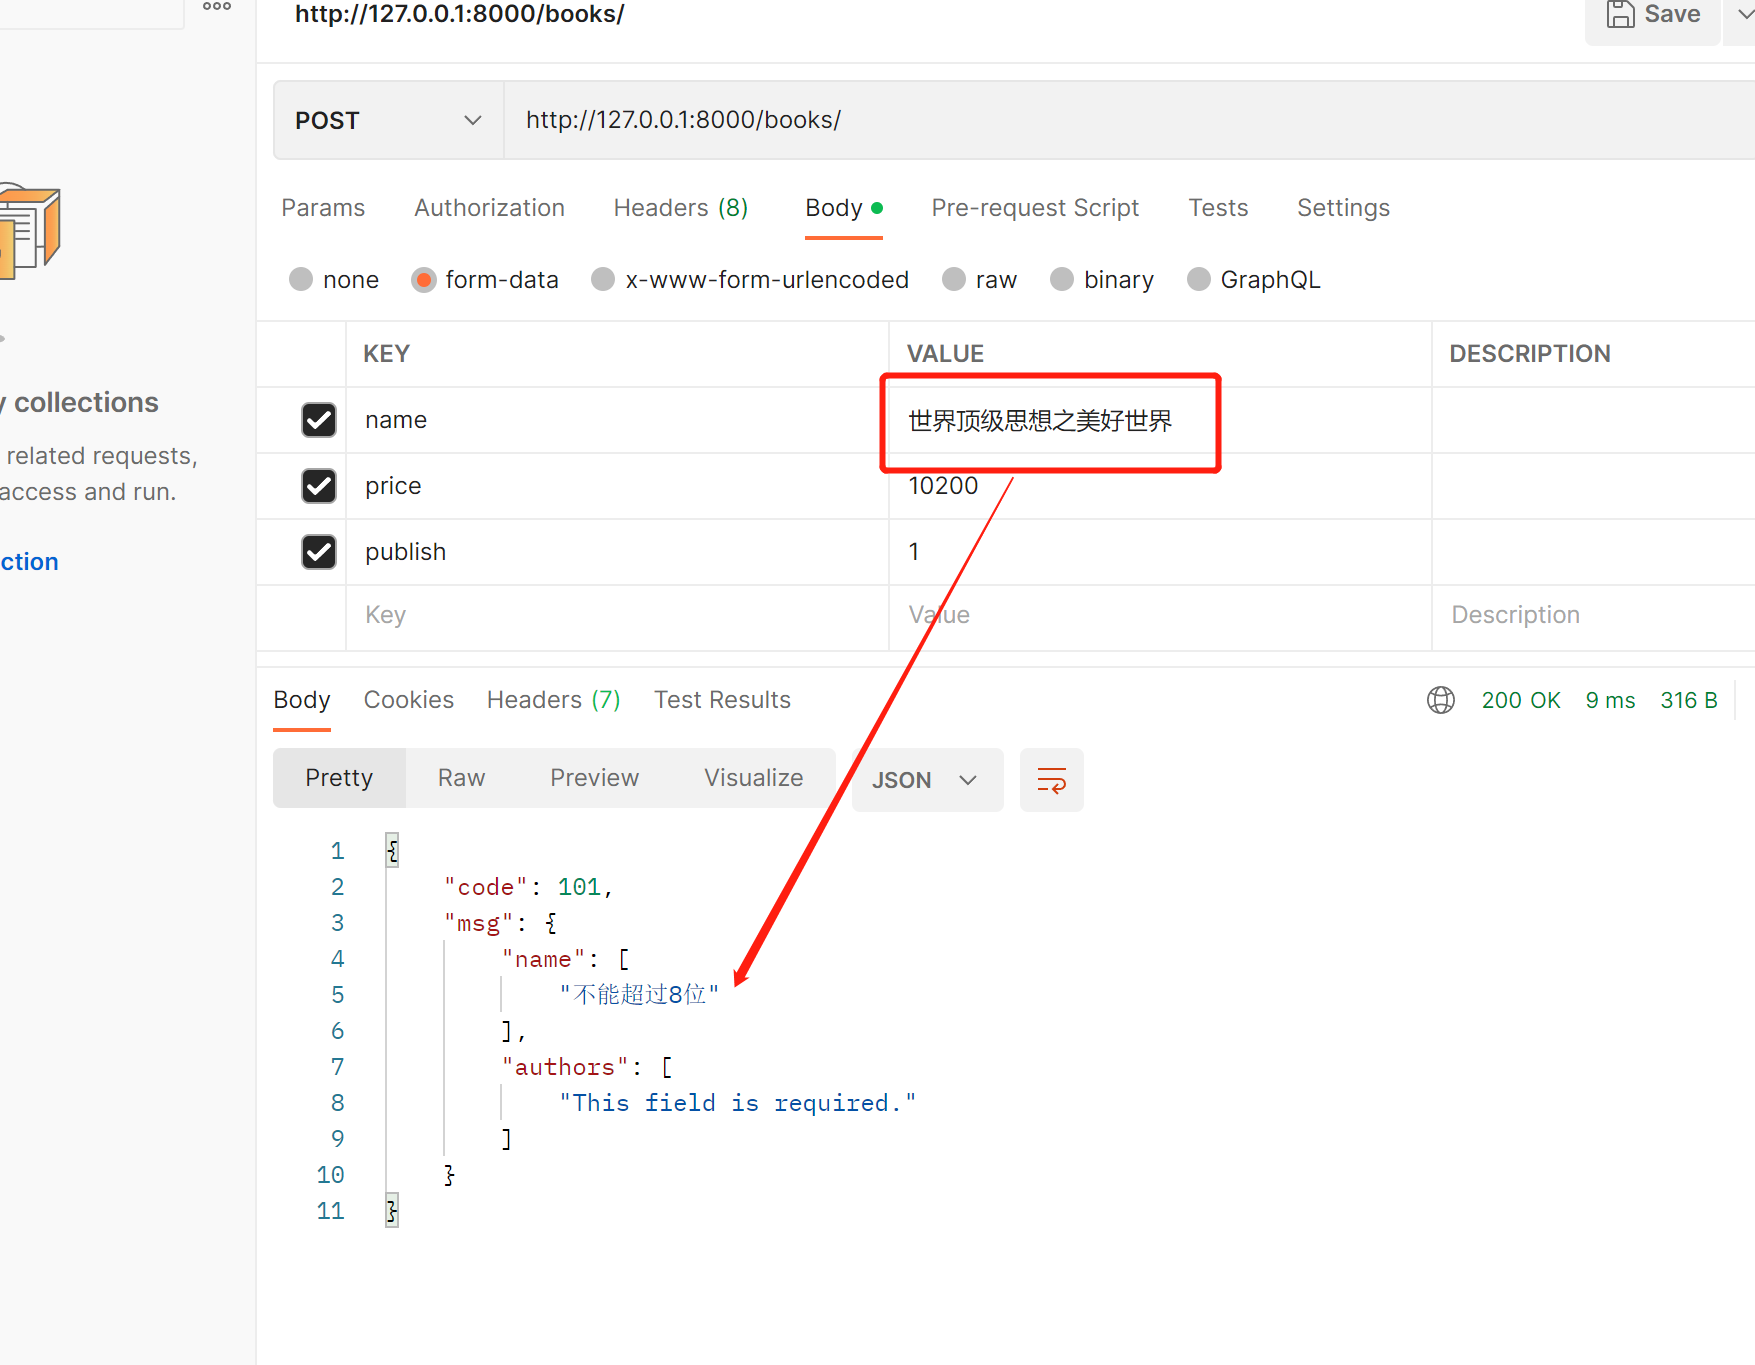Screen dimensions: 1755x1365
Task: Click the empty Description placeholder field
Action: [1593, 615]
